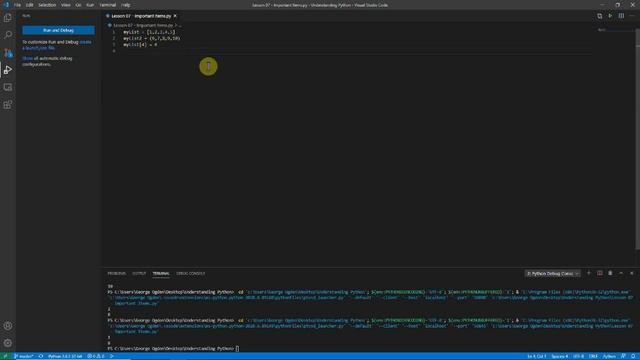
Task: Run Python file with the play icon
Action: tap(610, 16)
